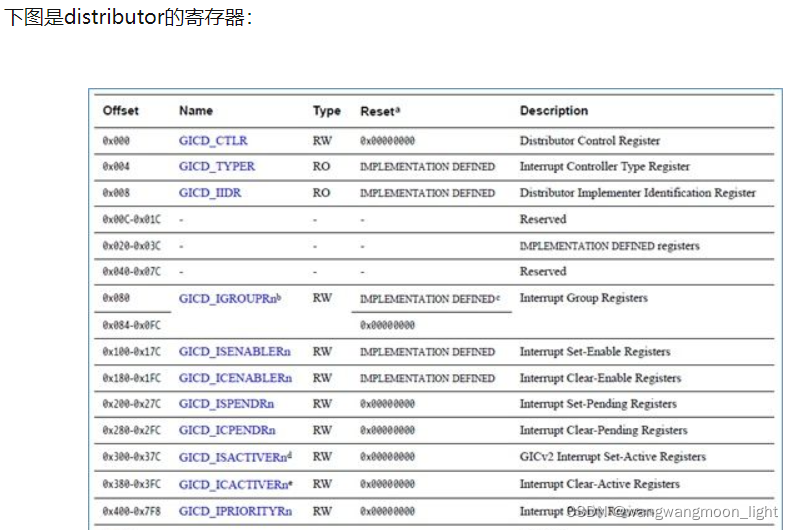793x530 pixels.
Task: Click 'Interrupt Controller Type Register' description
Action: 604,166
